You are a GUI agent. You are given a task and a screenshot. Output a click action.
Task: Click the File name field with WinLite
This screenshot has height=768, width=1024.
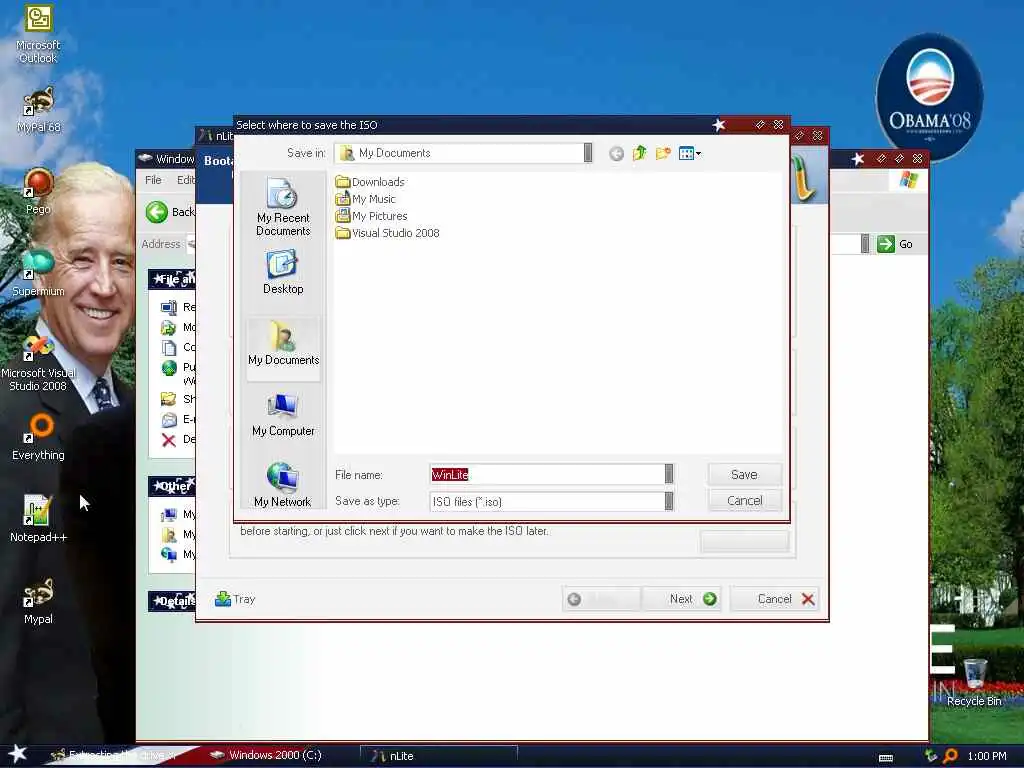tap(547, 474)
